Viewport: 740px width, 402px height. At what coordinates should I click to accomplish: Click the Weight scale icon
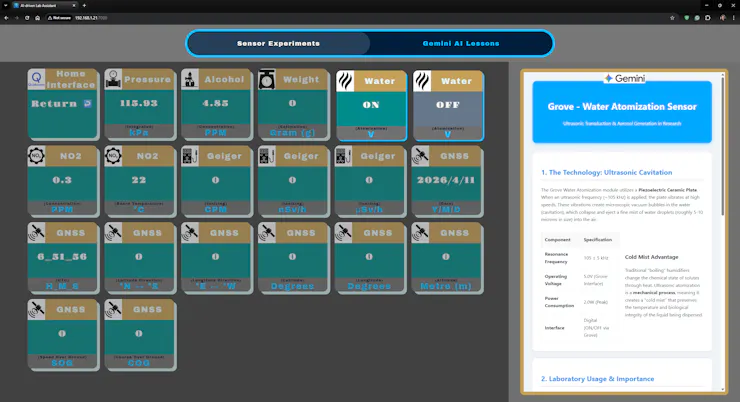pos(267,79)
